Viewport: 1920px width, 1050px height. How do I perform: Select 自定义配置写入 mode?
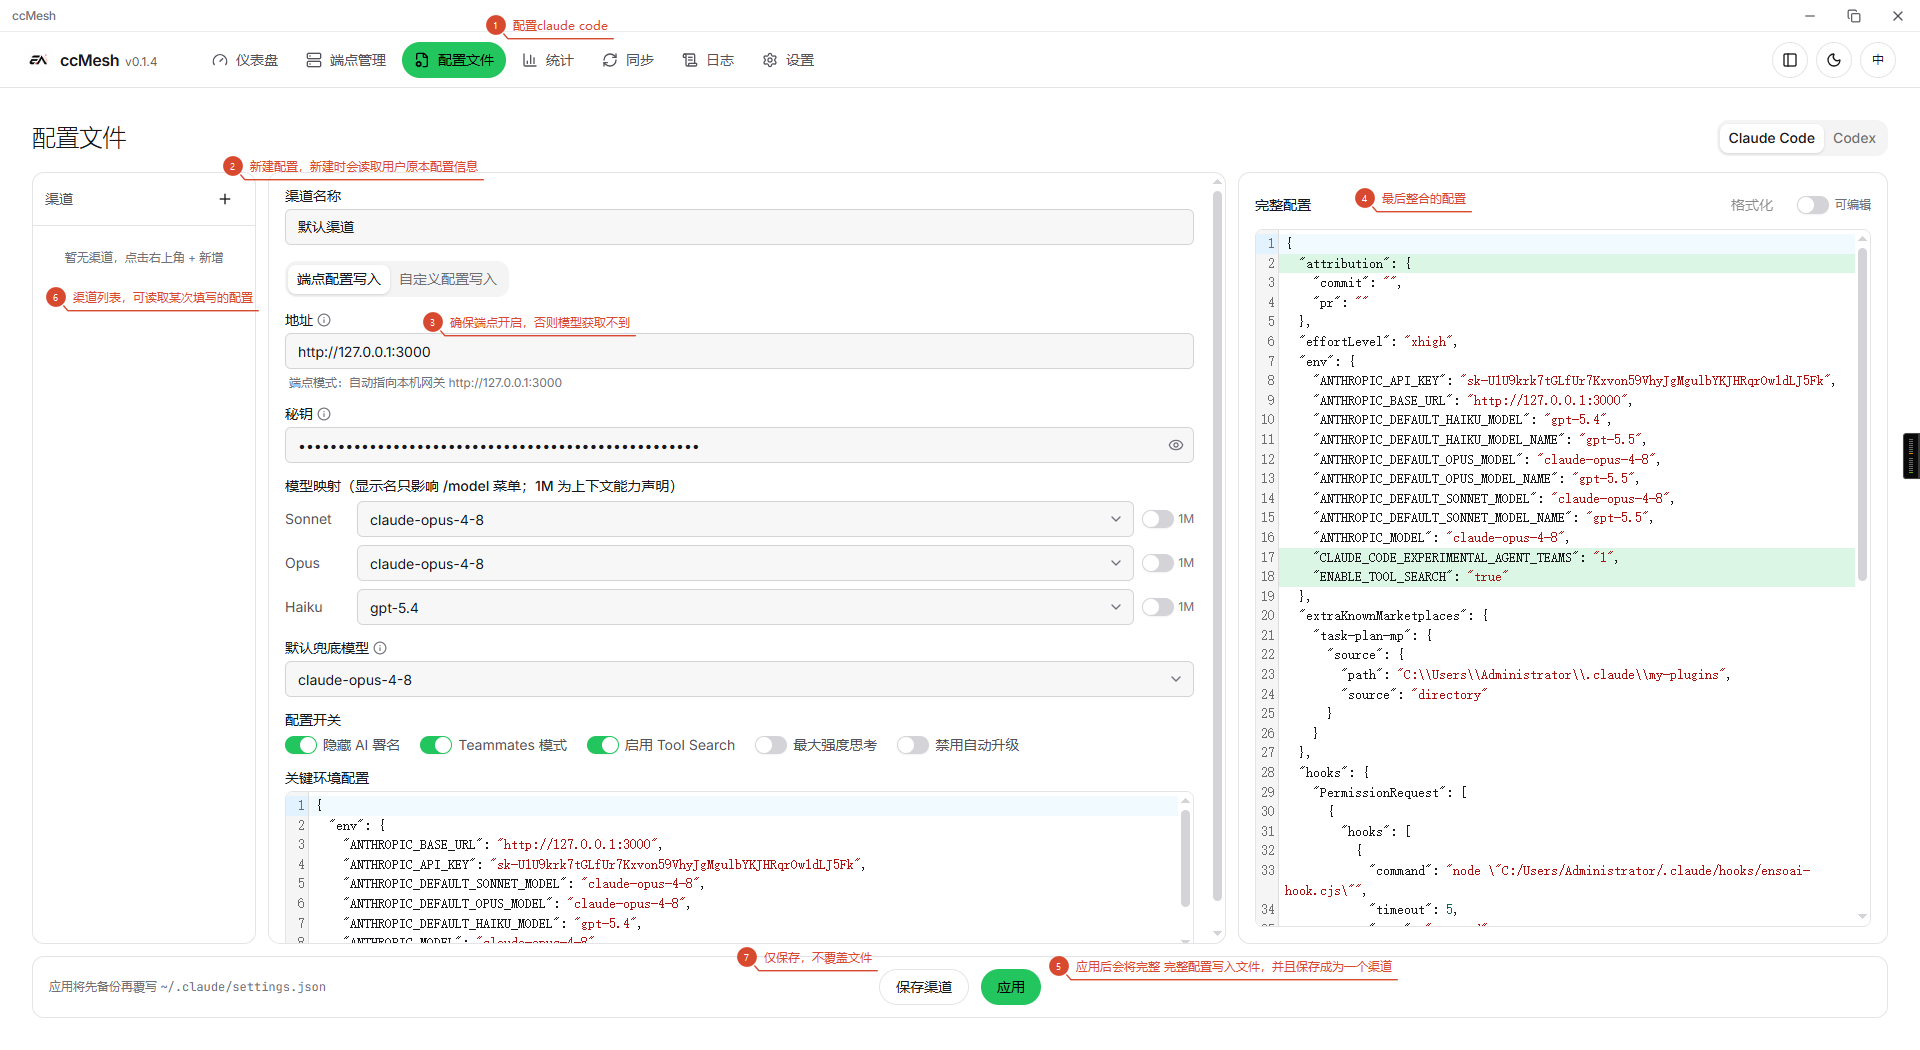pyautogui.click(x=448, y=279)
